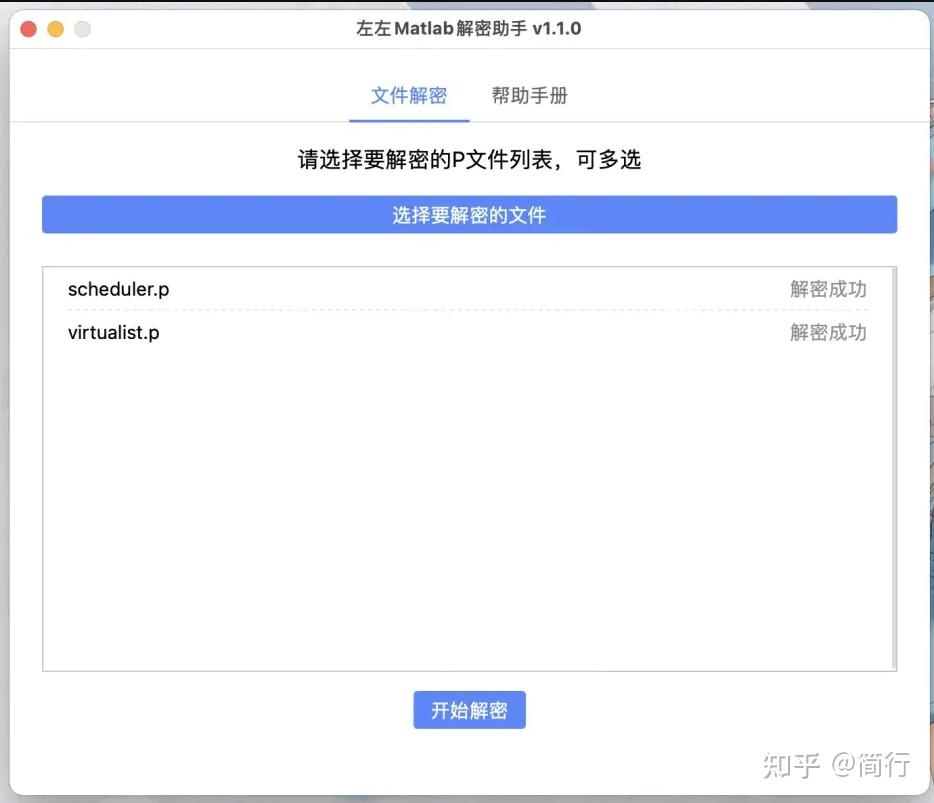
Task: Click the window title 左左Matlab解密助手 v1.1.0
Action: click(x=466, y=29)
